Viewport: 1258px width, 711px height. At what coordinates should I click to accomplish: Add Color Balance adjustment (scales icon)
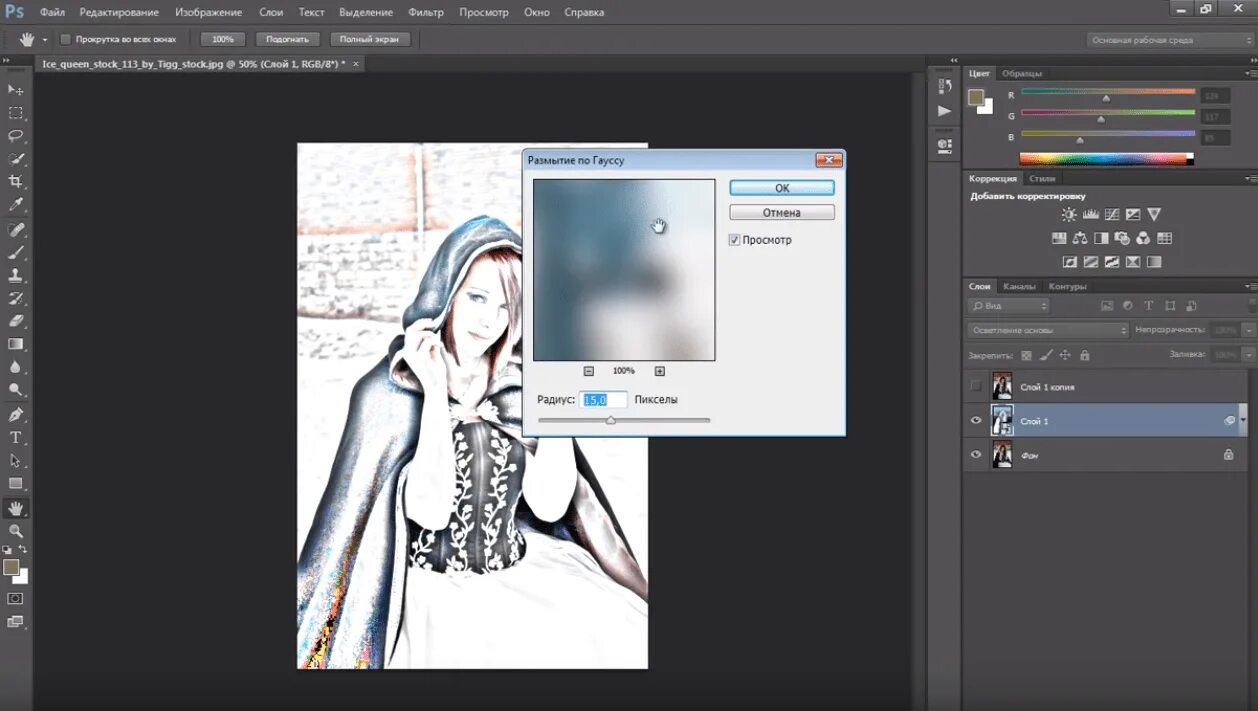coord(1080,239)
